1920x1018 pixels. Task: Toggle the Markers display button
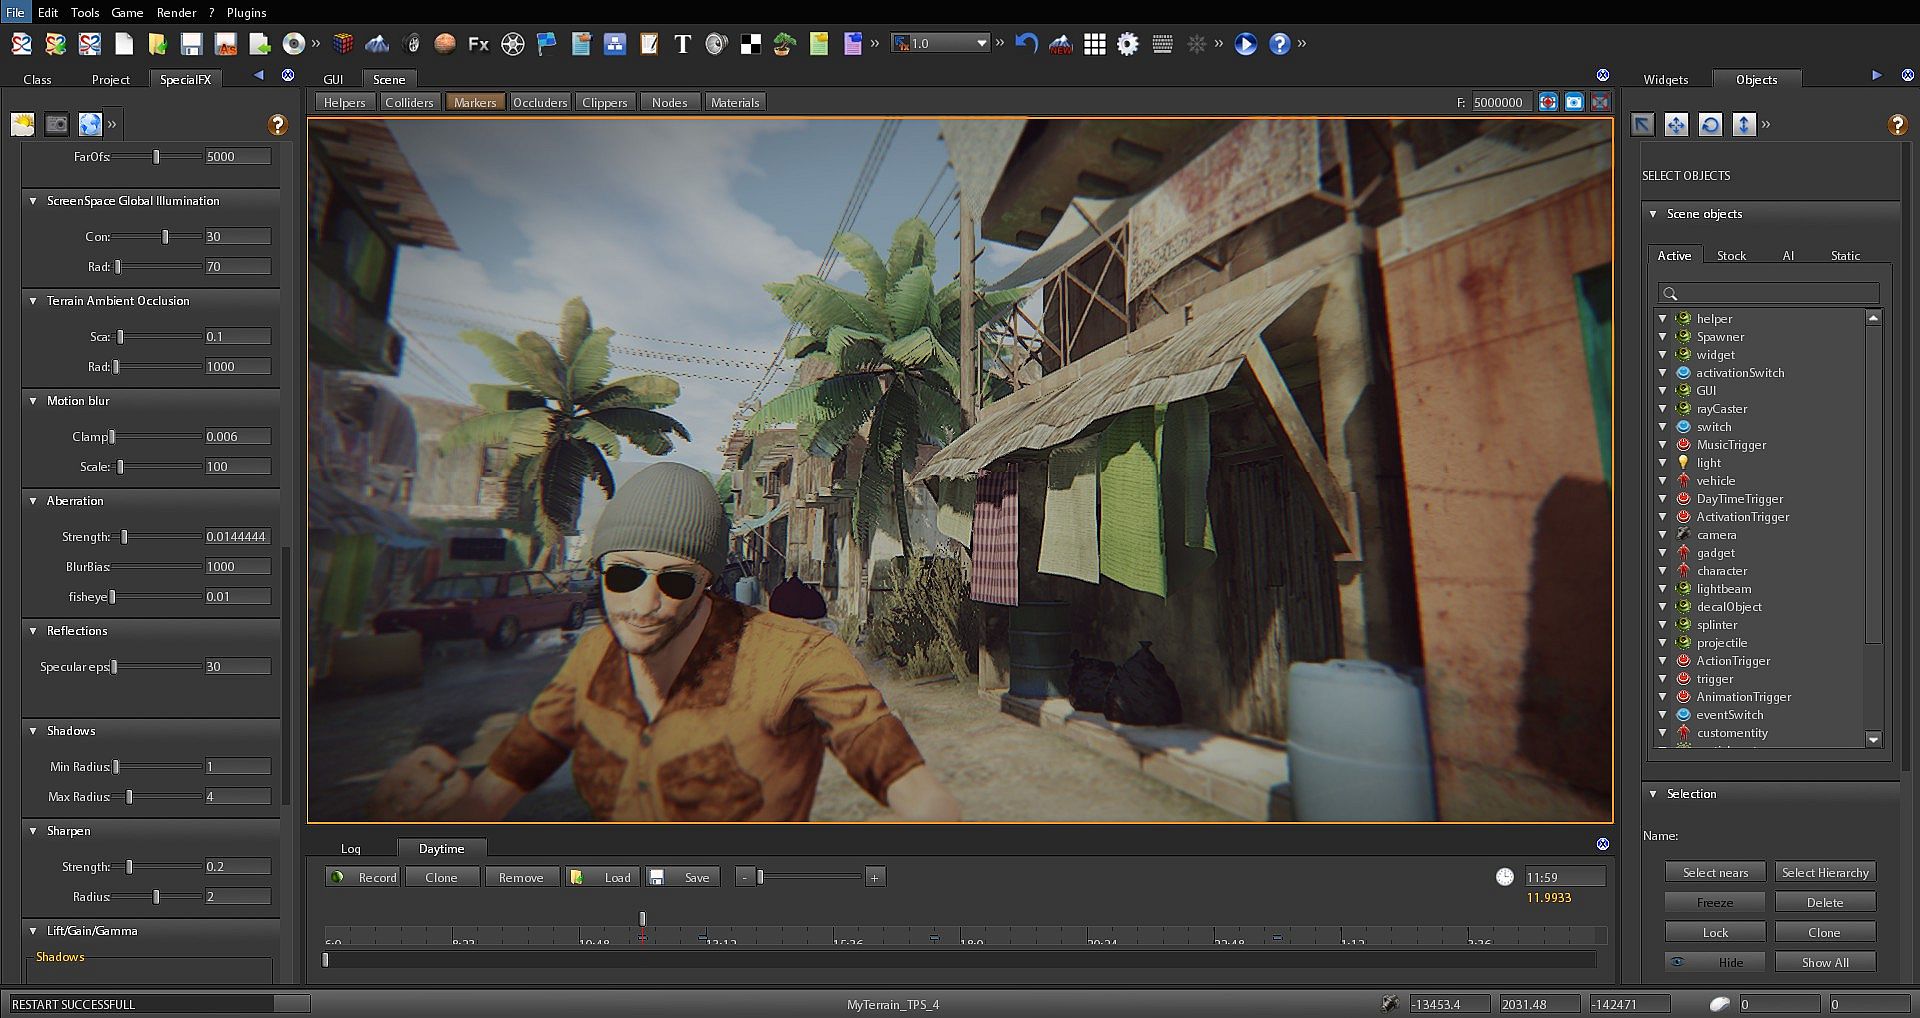click(474, 102)
